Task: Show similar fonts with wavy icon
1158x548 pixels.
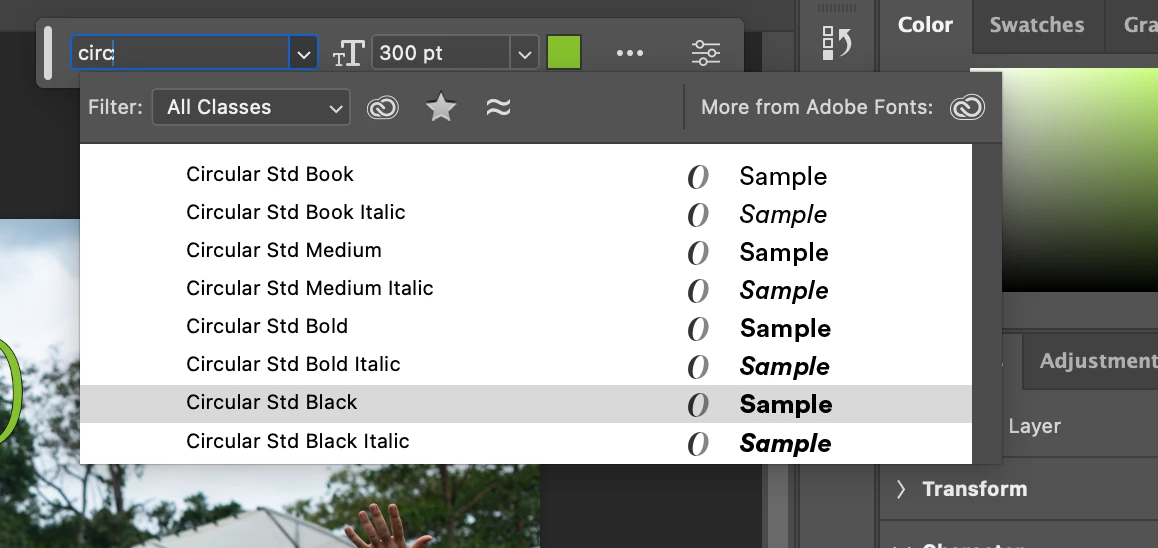Action: click(499, 108)
